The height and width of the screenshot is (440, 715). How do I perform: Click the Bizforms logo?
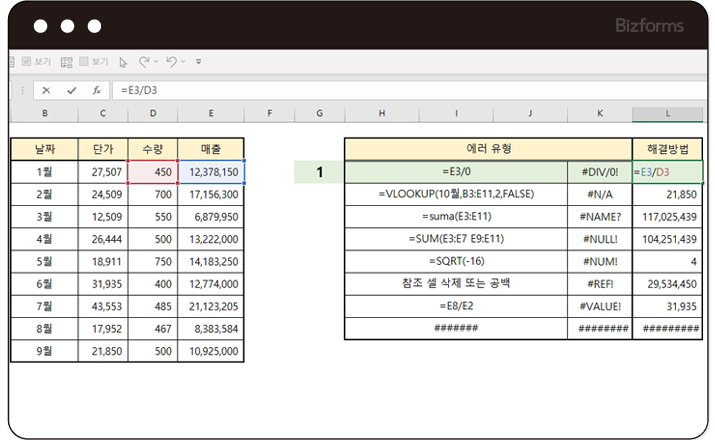652,26
